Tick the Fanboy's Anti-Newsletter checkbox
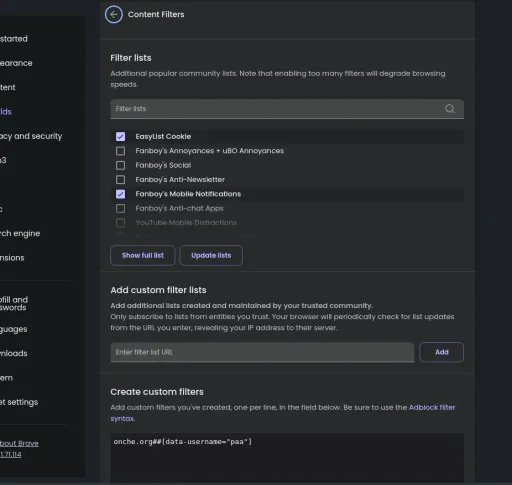 coord(120,179)
